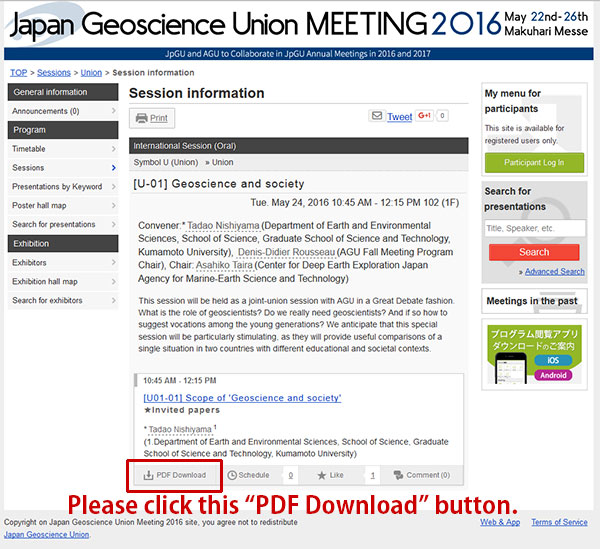Click chevron beside left-menu Search for presentations
The height and width of the screenshot is (549, 600).
click(x=114, y=224)
